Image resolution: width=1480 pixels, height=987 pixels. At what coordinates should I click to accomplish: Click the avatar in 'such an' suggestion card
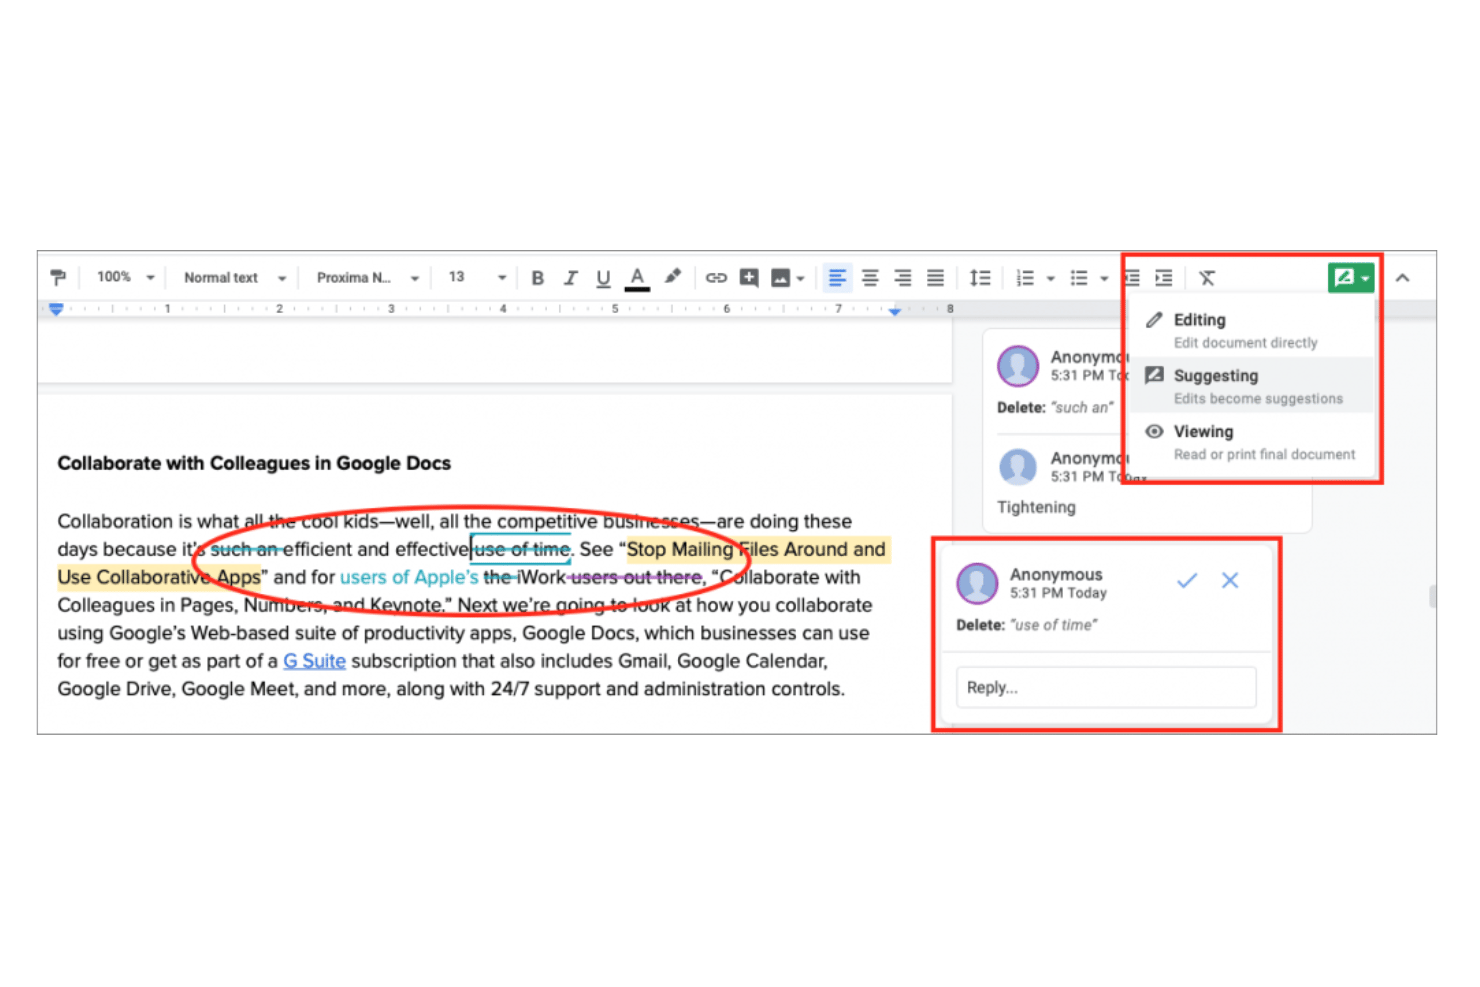click(x=1018, y=366)
